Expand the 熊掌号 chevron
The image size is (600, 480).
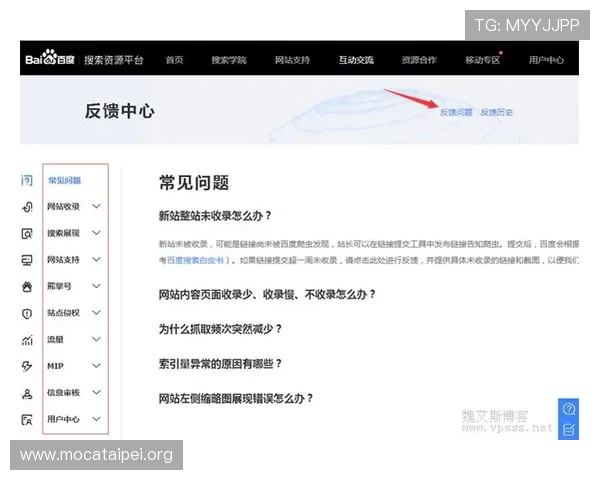point(96,286)
